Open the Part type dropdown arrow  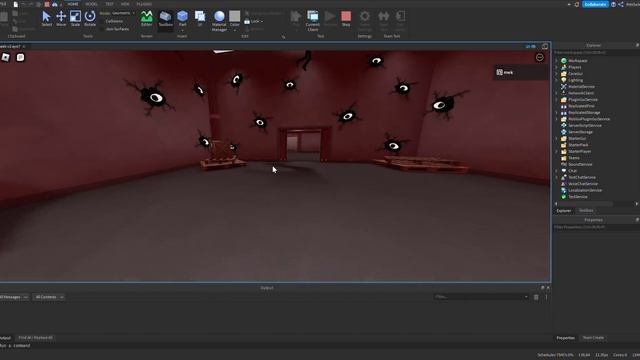(x=182, y=30)
